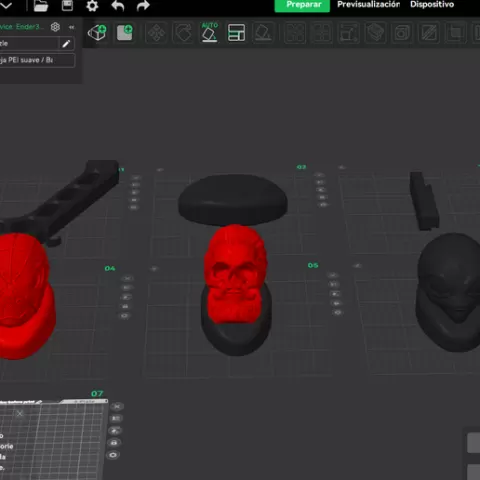Close the notification with the X on plate 07
The width and height of the screenshot is (480, 480).
pyautogui.click(x=20, y=414)
